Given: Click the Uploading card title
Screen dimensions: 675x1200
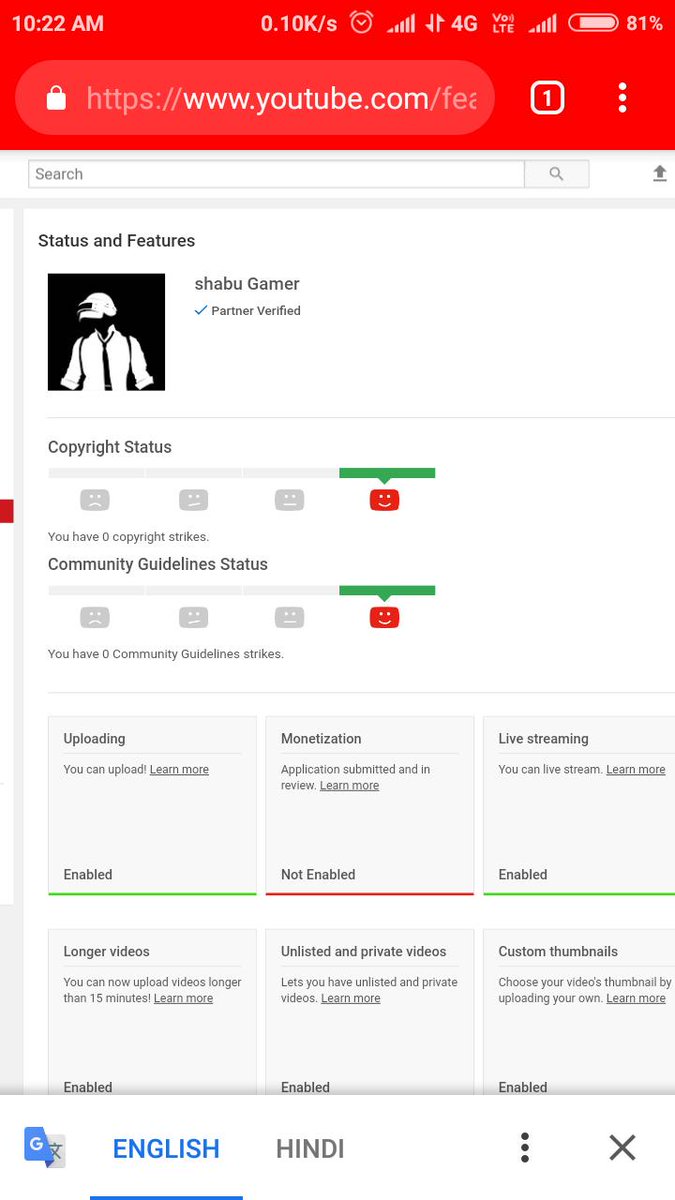Looking at the screenshot, I should click(x=94, y=739).
